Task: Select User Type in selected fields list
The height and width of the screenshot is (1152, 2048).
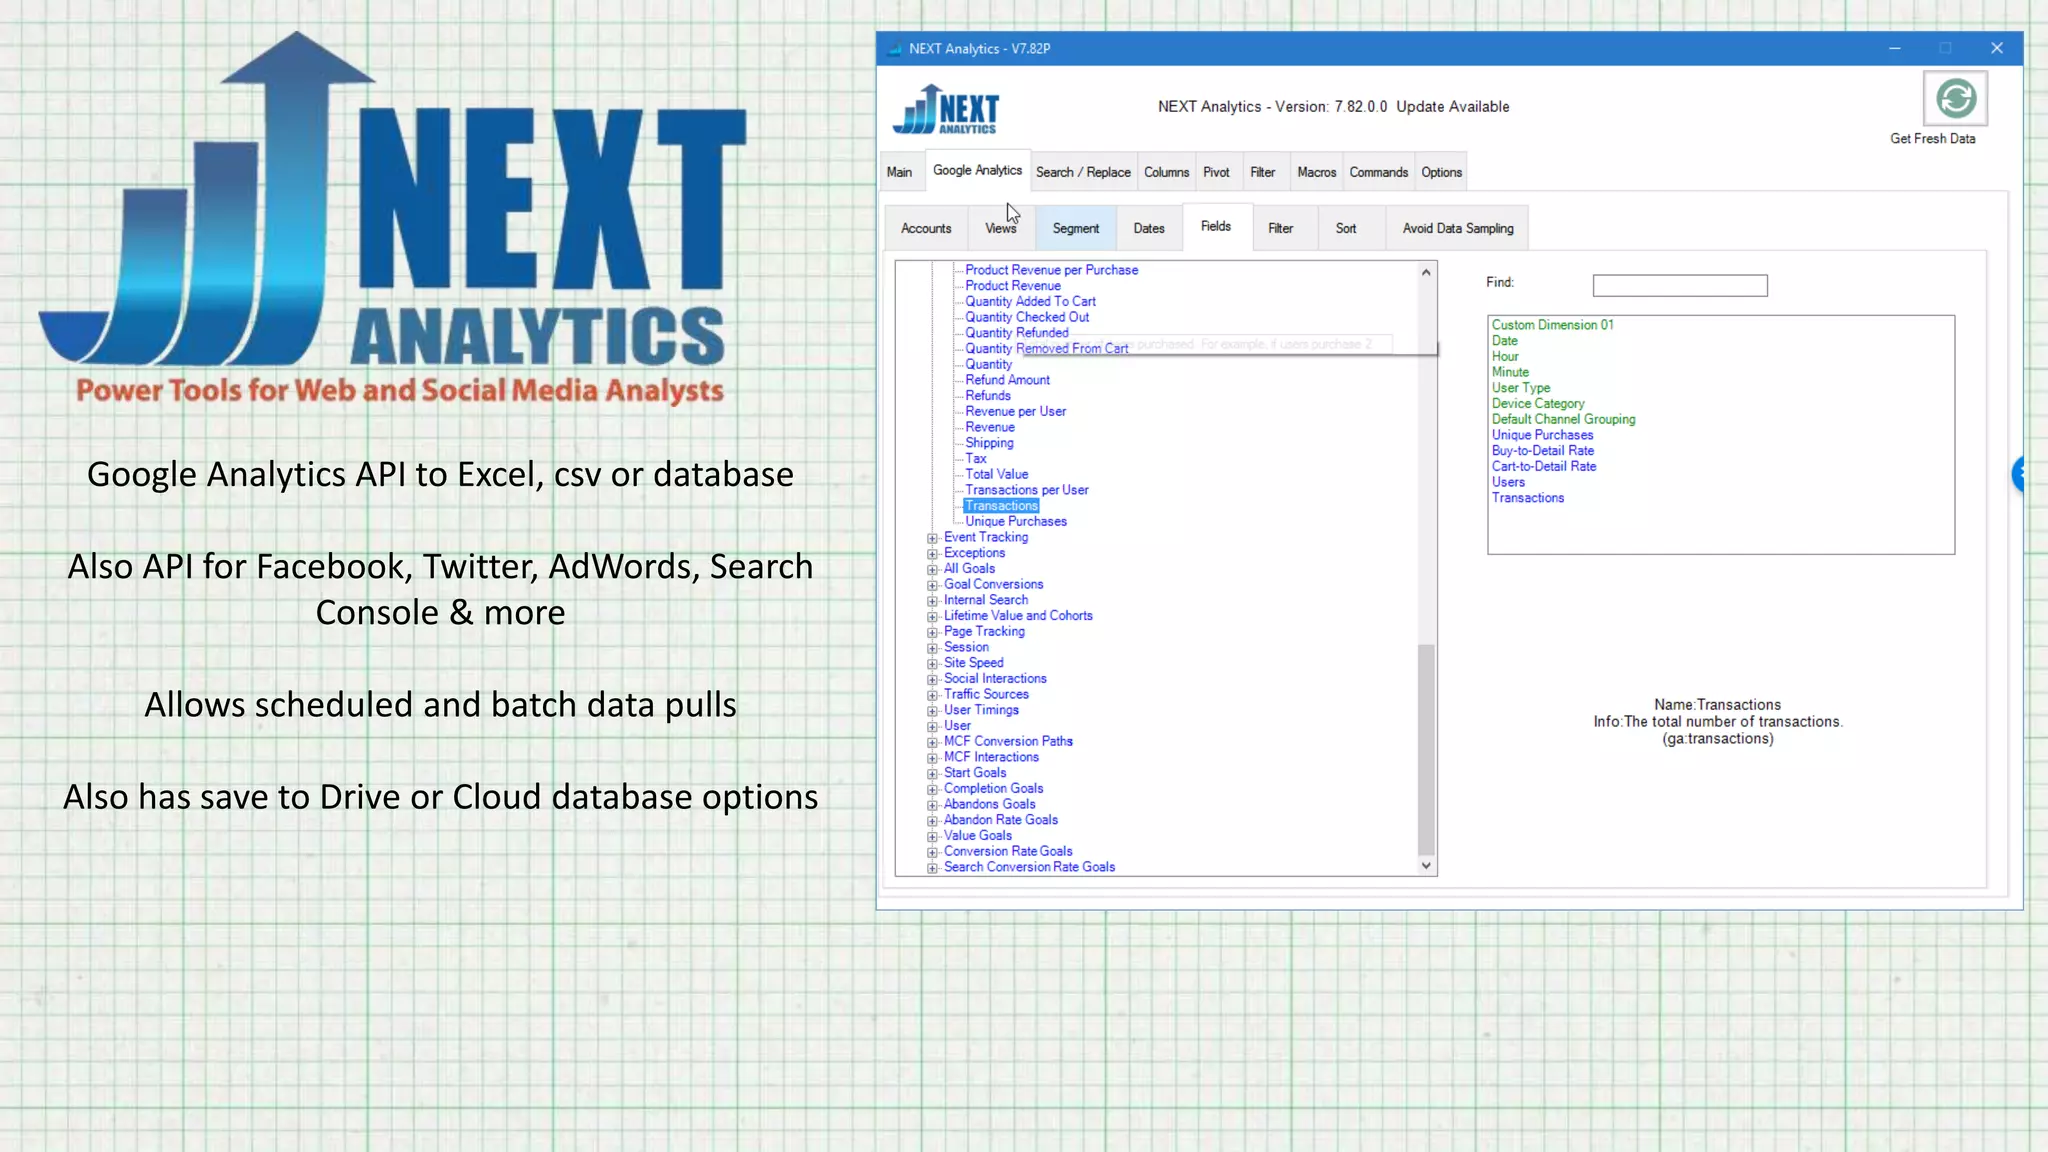Action: click(1520, 388)
